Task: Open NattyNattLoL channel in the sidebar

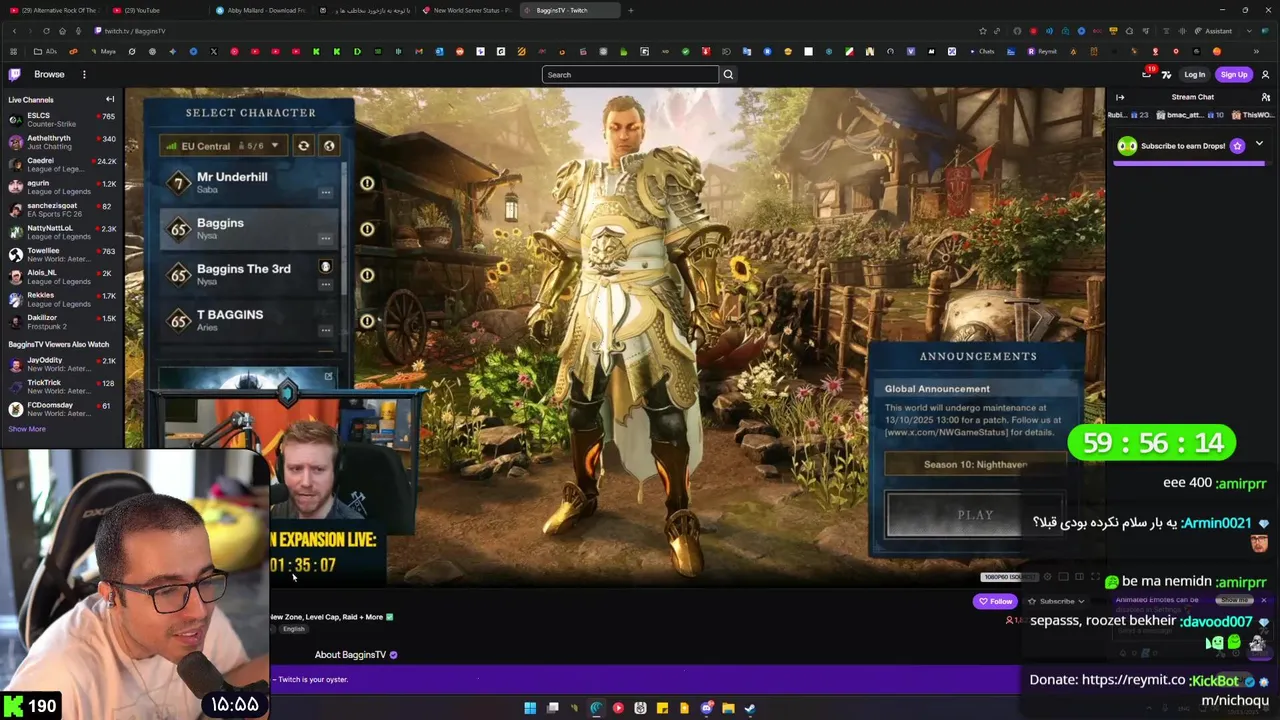Action: 61,232
